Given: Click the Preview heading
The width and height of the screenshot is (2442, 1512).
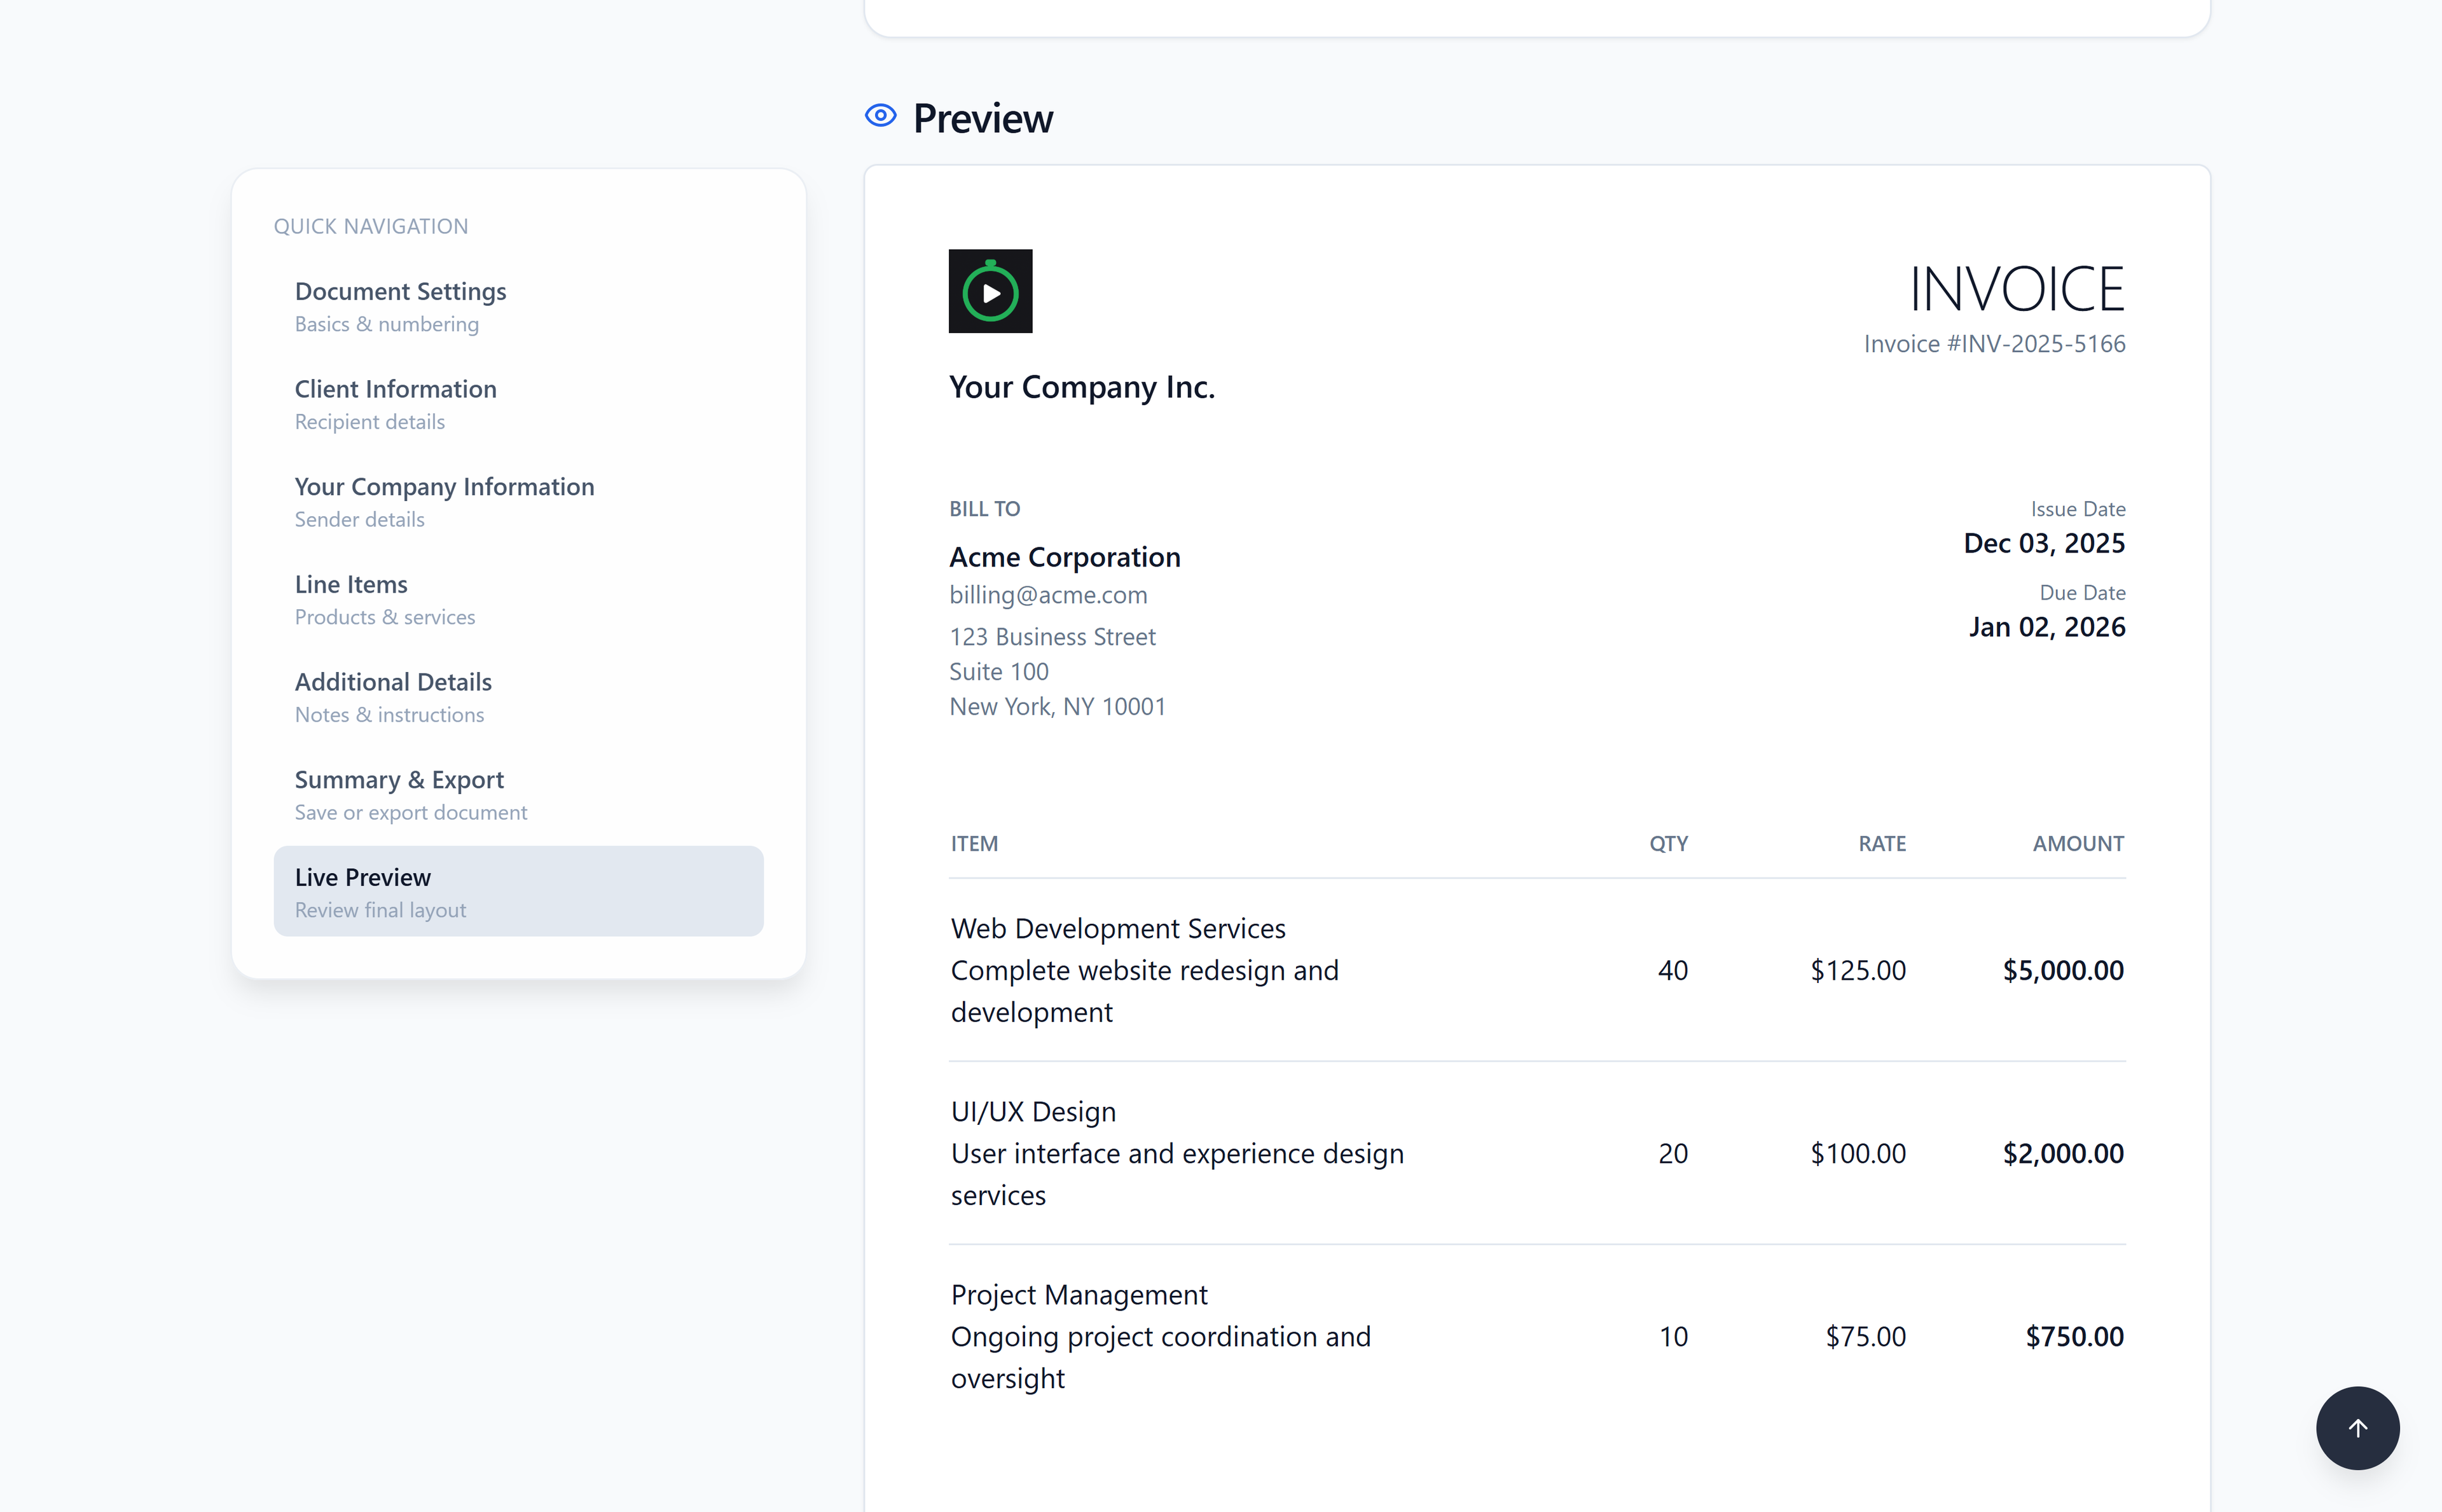Looking at the screenshot, I should 982,117.
